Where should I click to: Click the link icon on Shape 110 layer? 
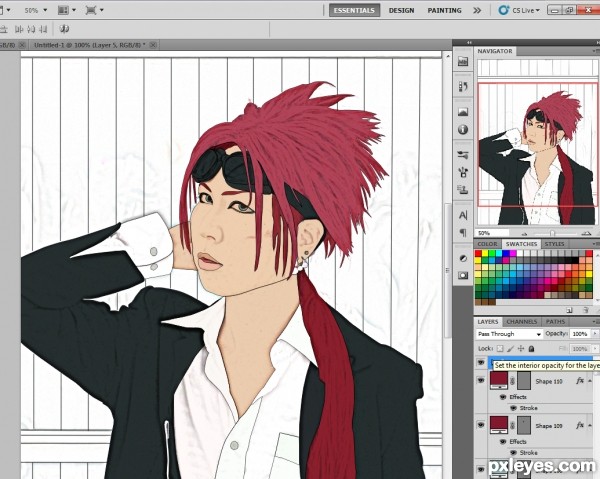coord(512,381)
